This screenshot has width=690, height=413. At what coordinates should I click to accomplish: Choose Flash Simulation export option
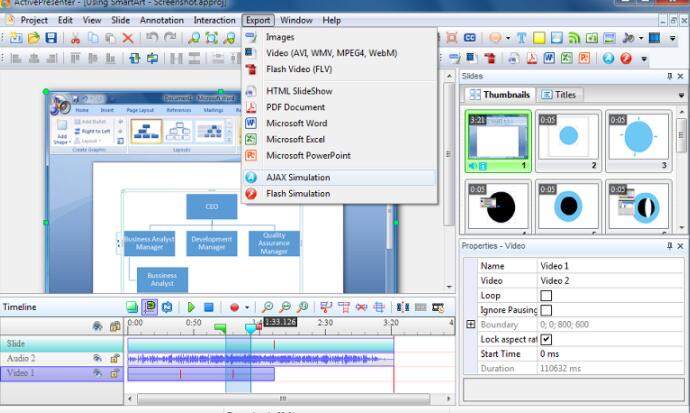pyautogui.click(x=340, y=194)
